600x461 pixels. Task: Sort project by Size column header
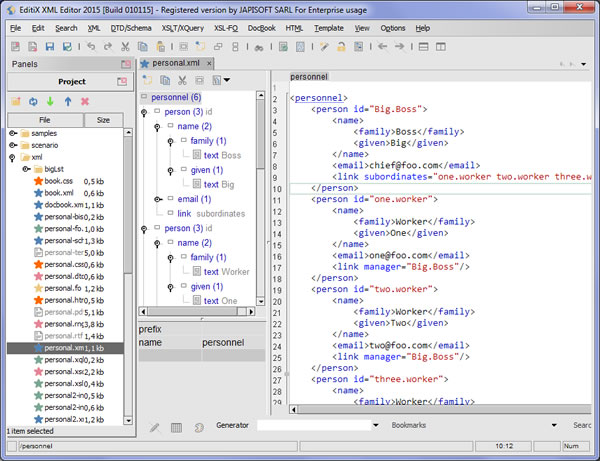(x=103, y=120)
